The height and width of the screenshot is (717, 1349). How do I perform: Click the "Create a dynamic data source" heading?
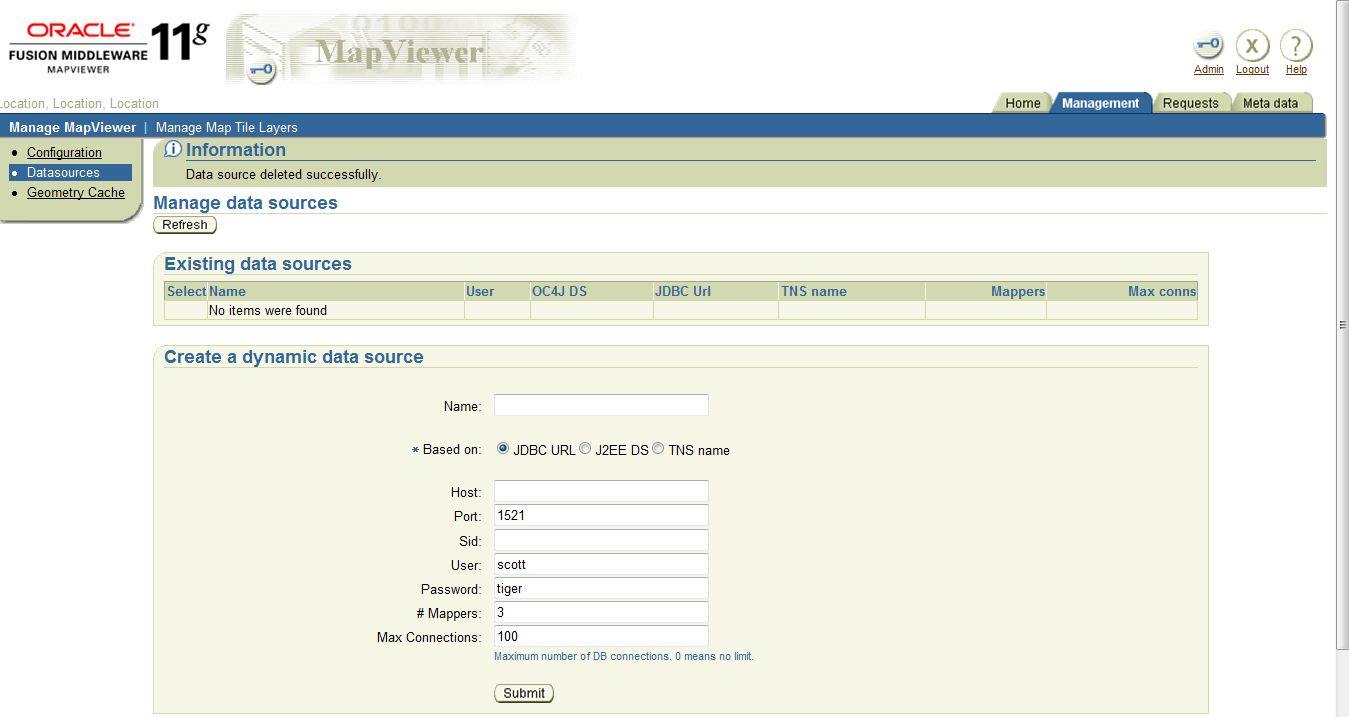coord(294,357)
